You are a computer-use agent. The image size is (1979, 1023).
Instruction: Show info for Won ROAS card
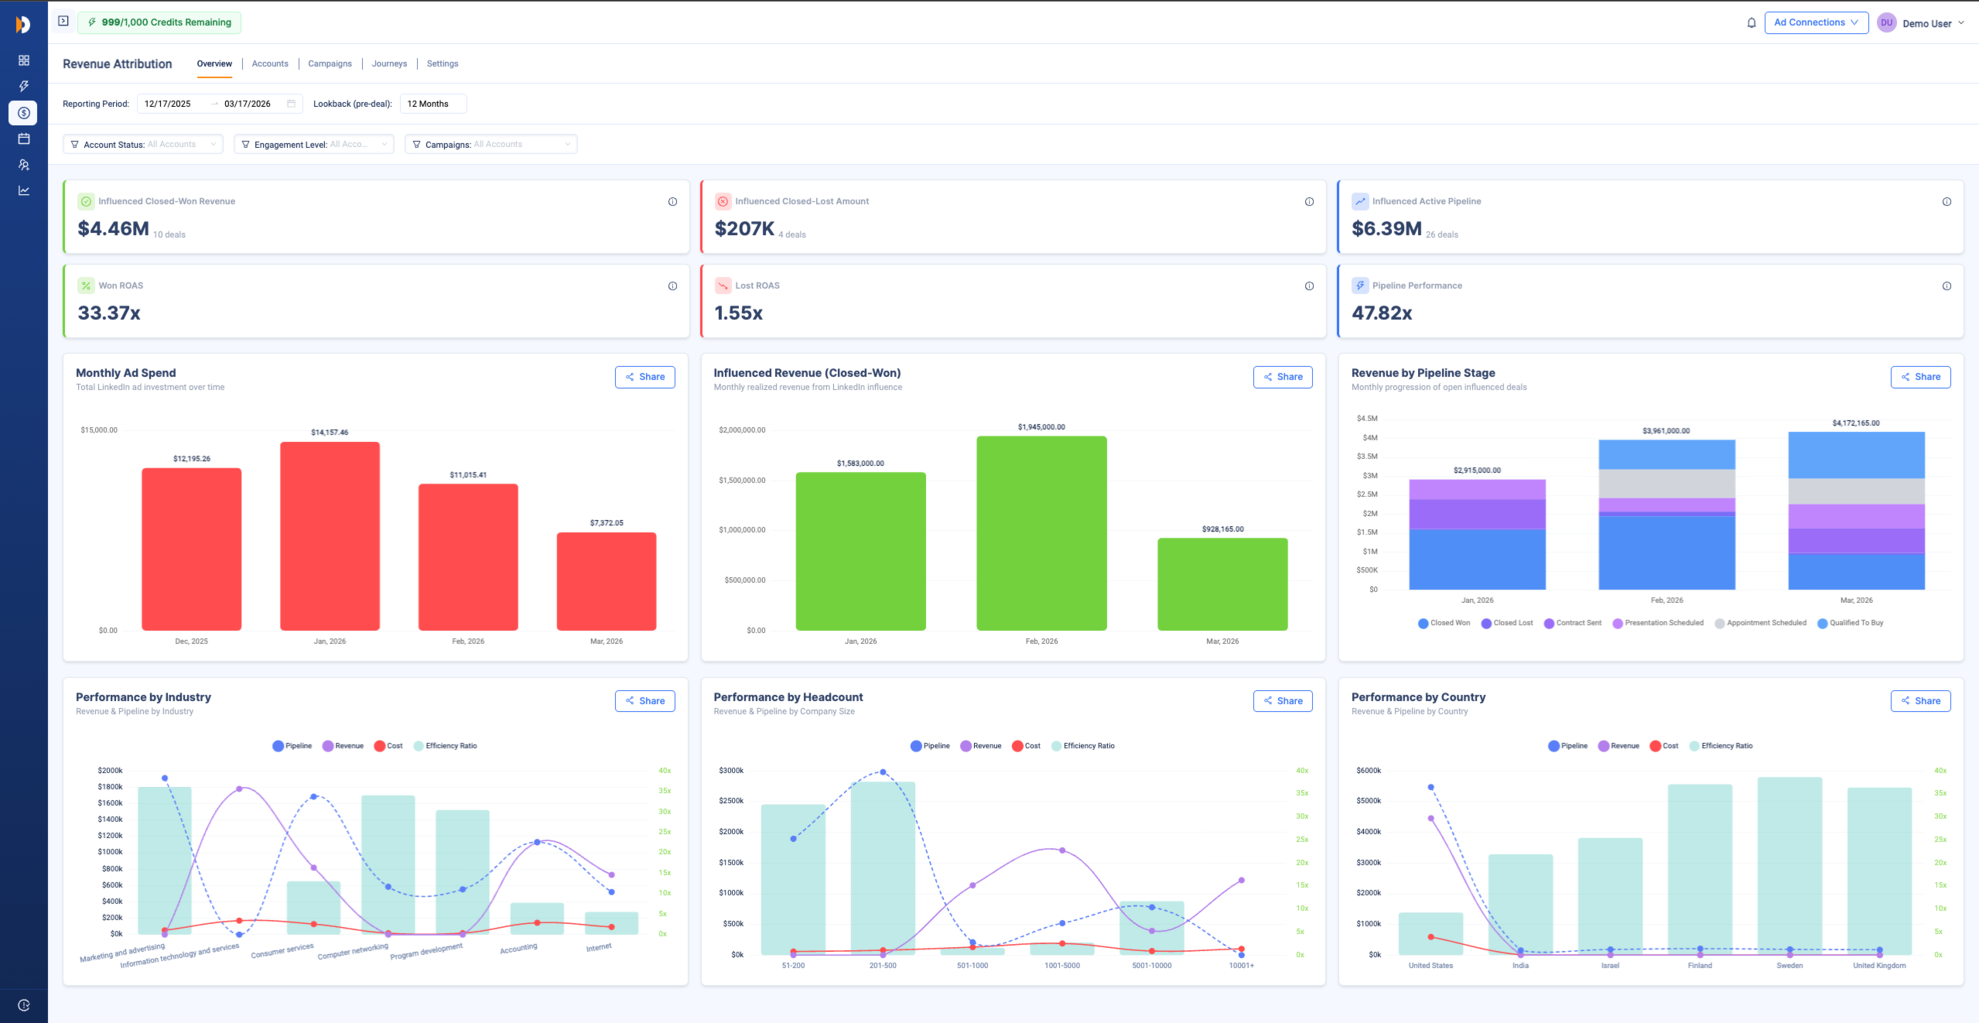(x=672, y=286)
